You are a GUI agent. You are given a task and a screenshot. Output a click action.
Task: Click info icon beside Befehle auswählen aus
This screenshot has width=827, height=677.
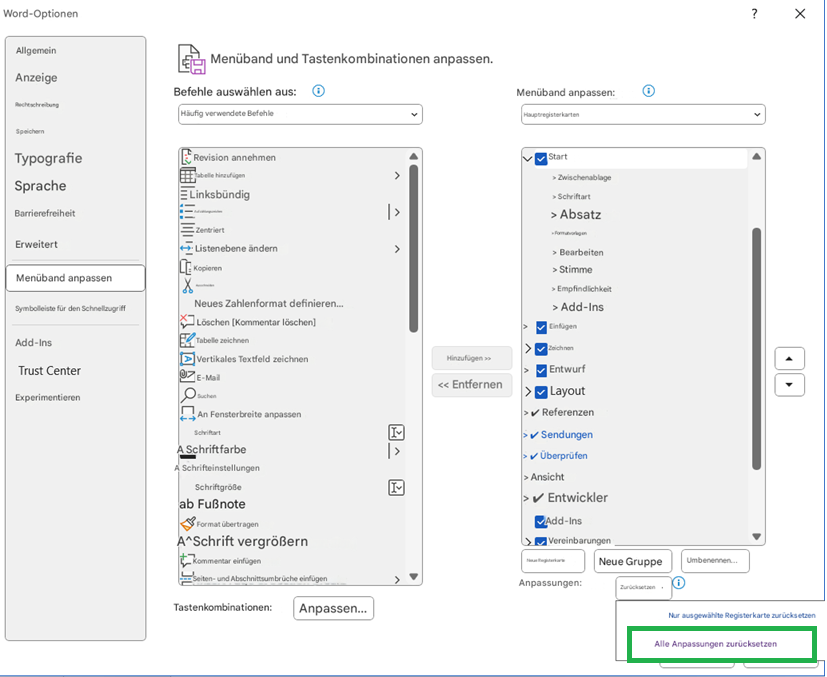tap(319, 91)
